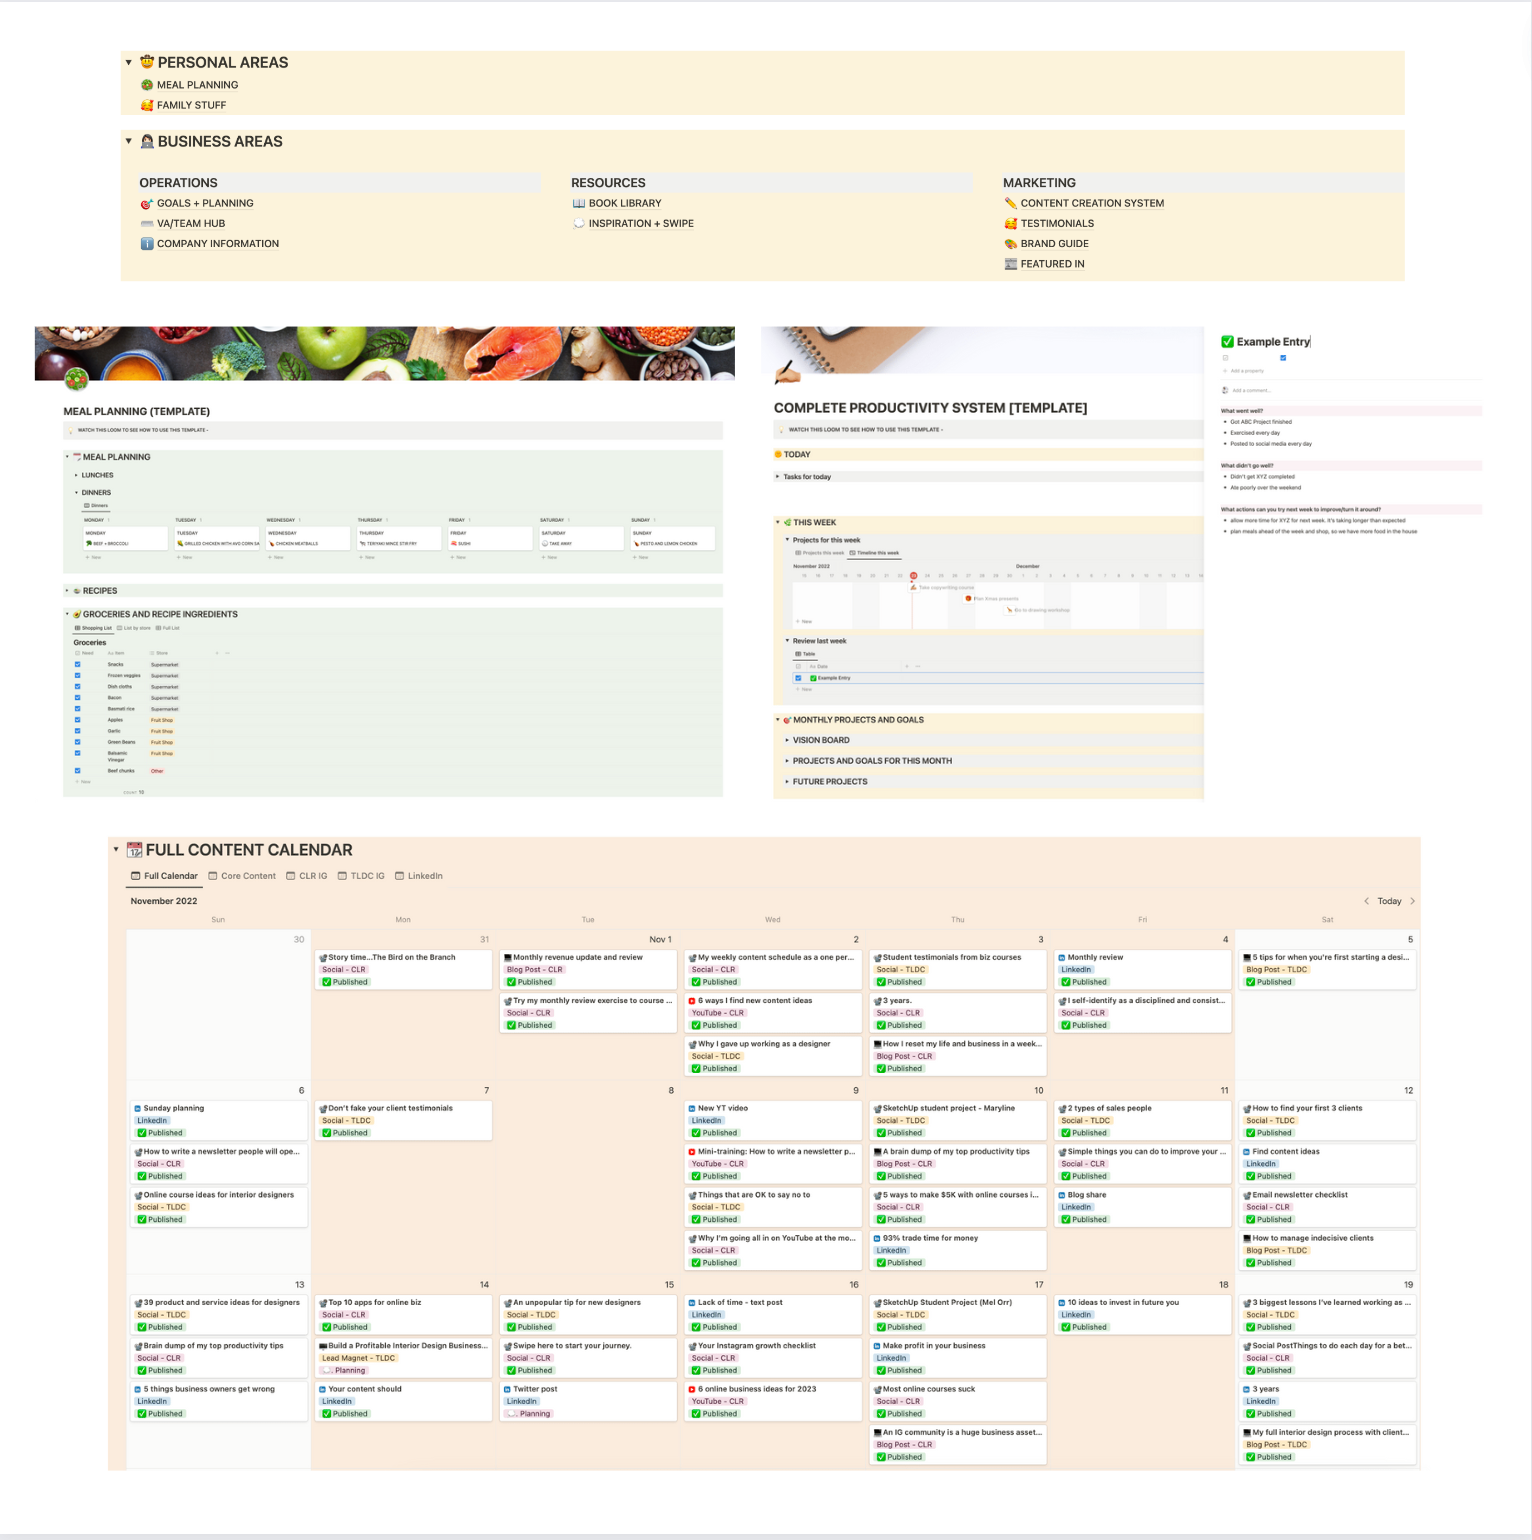
Task: Expand the Vision Board toggle
Action: click(x=787, y=740)
